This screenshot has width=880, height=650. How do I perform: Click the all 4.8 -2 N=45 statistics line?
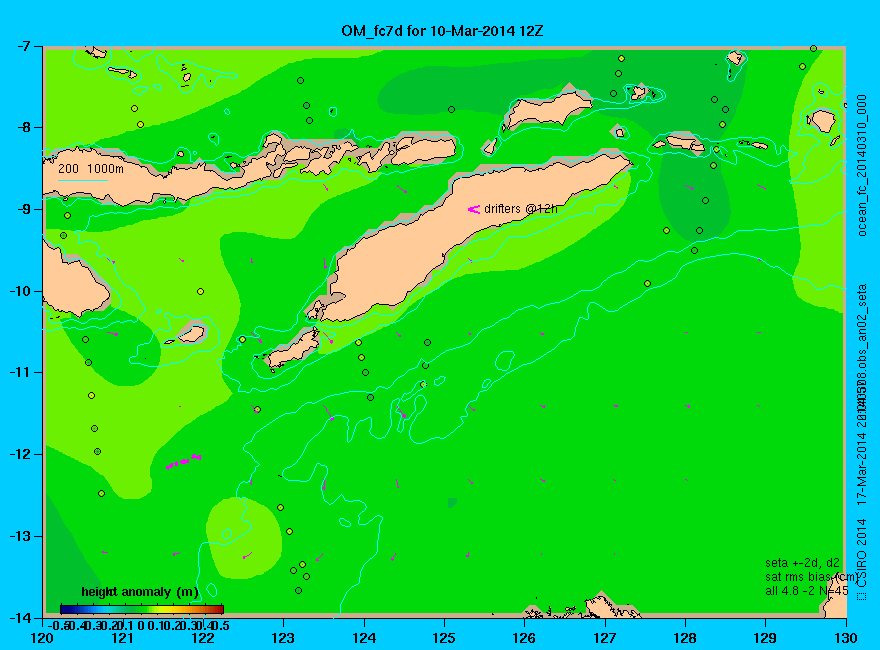pos(806,591)
